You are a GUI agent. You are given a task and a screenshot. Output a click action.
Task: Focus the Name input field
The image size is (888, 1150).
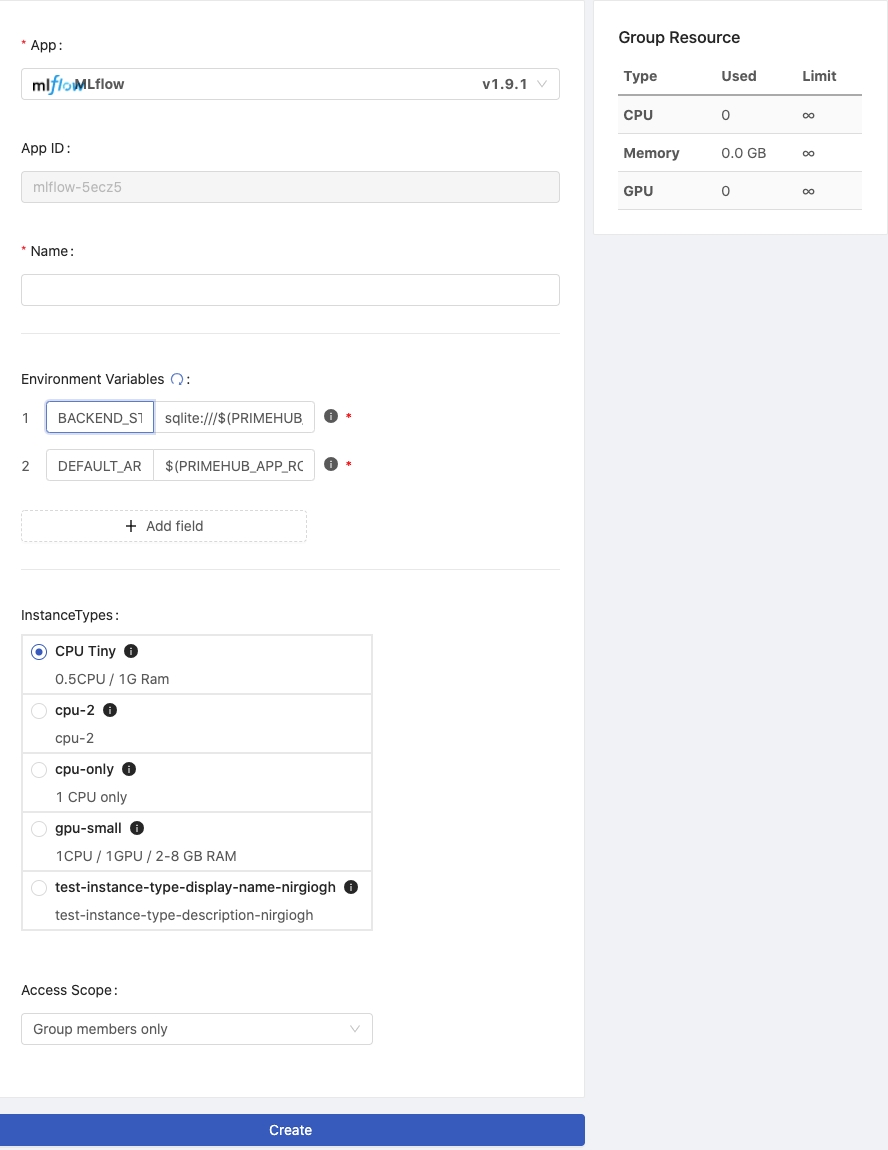coord(290,290)
